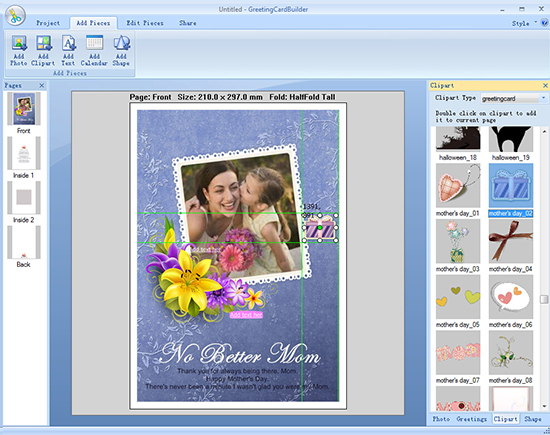Choose the mother's day_07 mom text clipart
The height and width of the screenshot is (435, 550).
[x=458, y=353]
